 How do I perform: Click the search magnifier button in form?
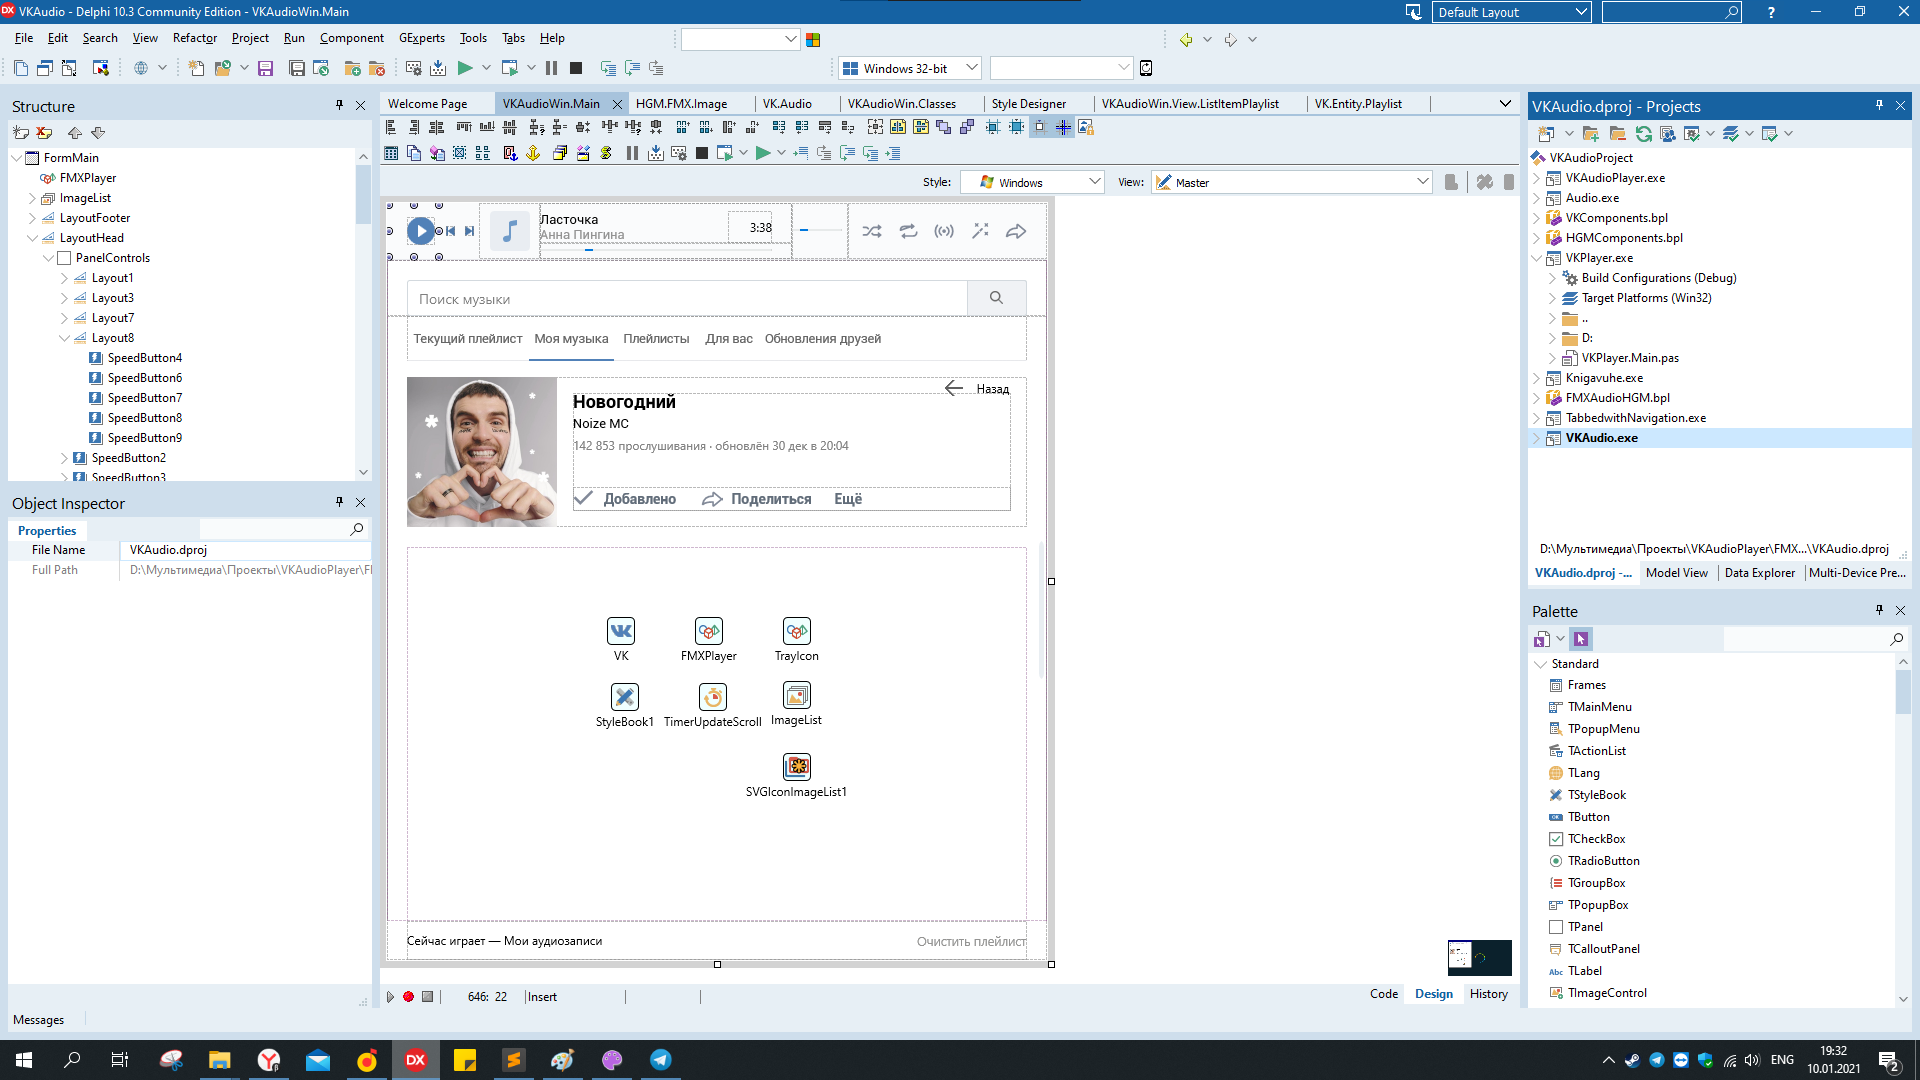click(996, 298)
